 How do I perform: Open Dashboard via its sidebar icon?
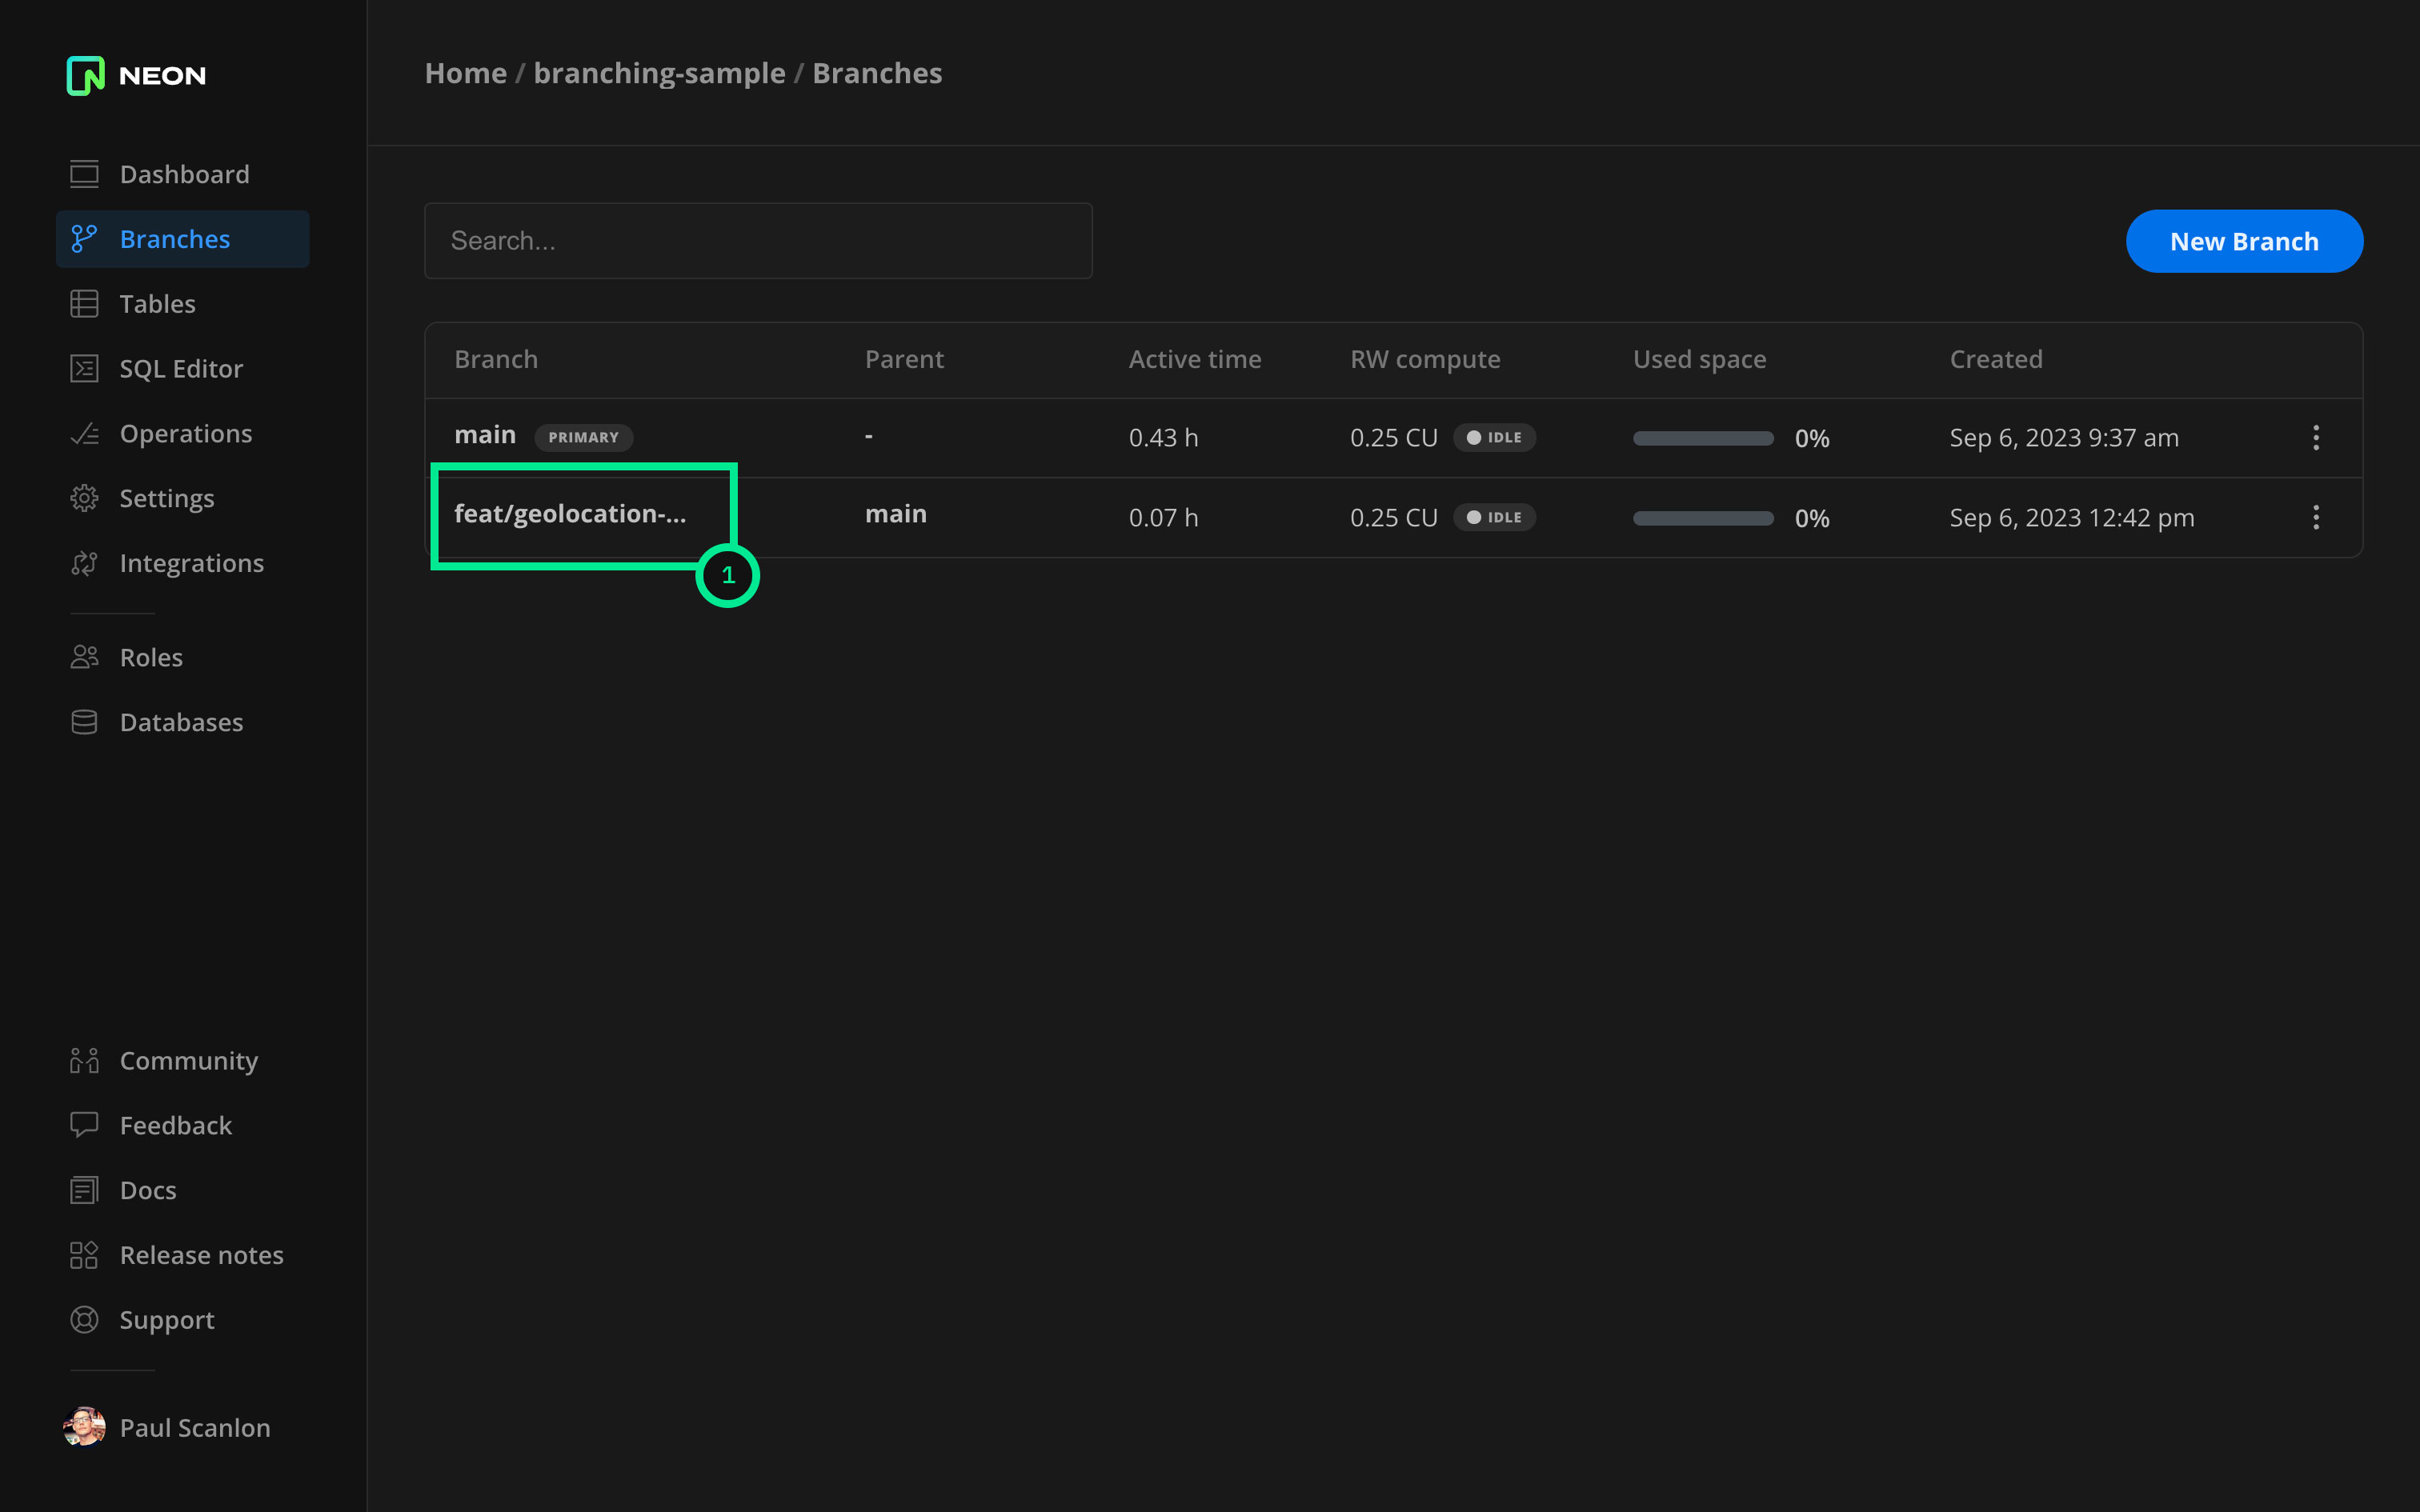pyautogui.click(x=84, y=174)
